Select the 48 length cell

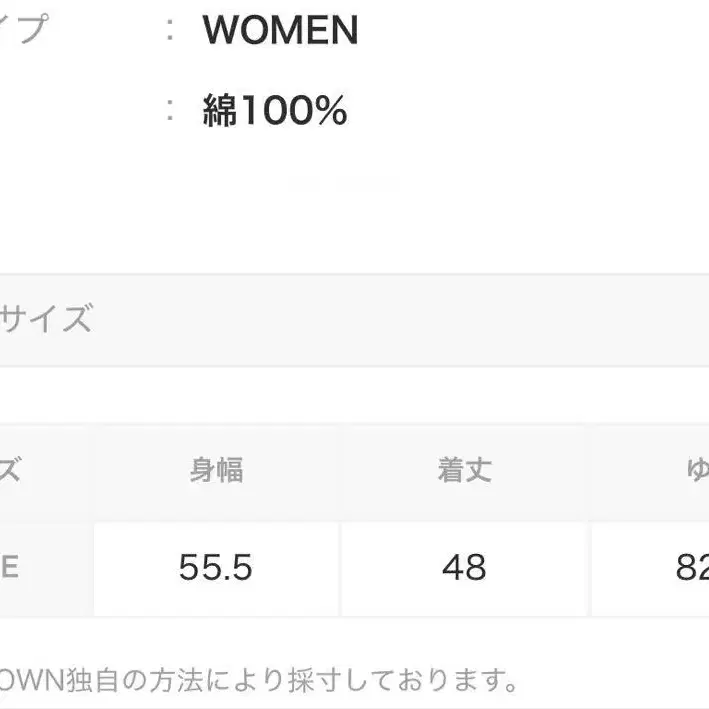click(464, 568)
